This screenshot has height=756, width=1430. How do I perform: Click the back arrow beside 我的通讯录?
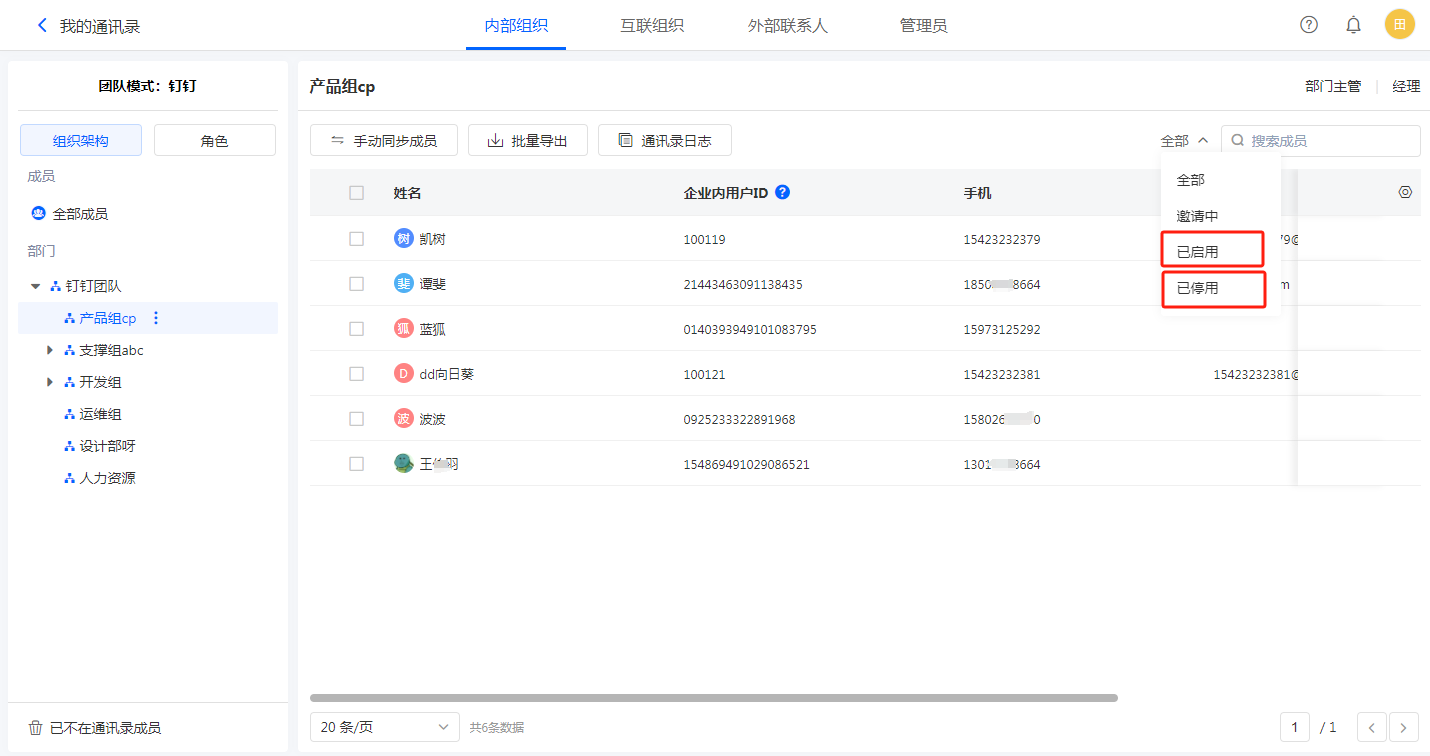point(42,26)
